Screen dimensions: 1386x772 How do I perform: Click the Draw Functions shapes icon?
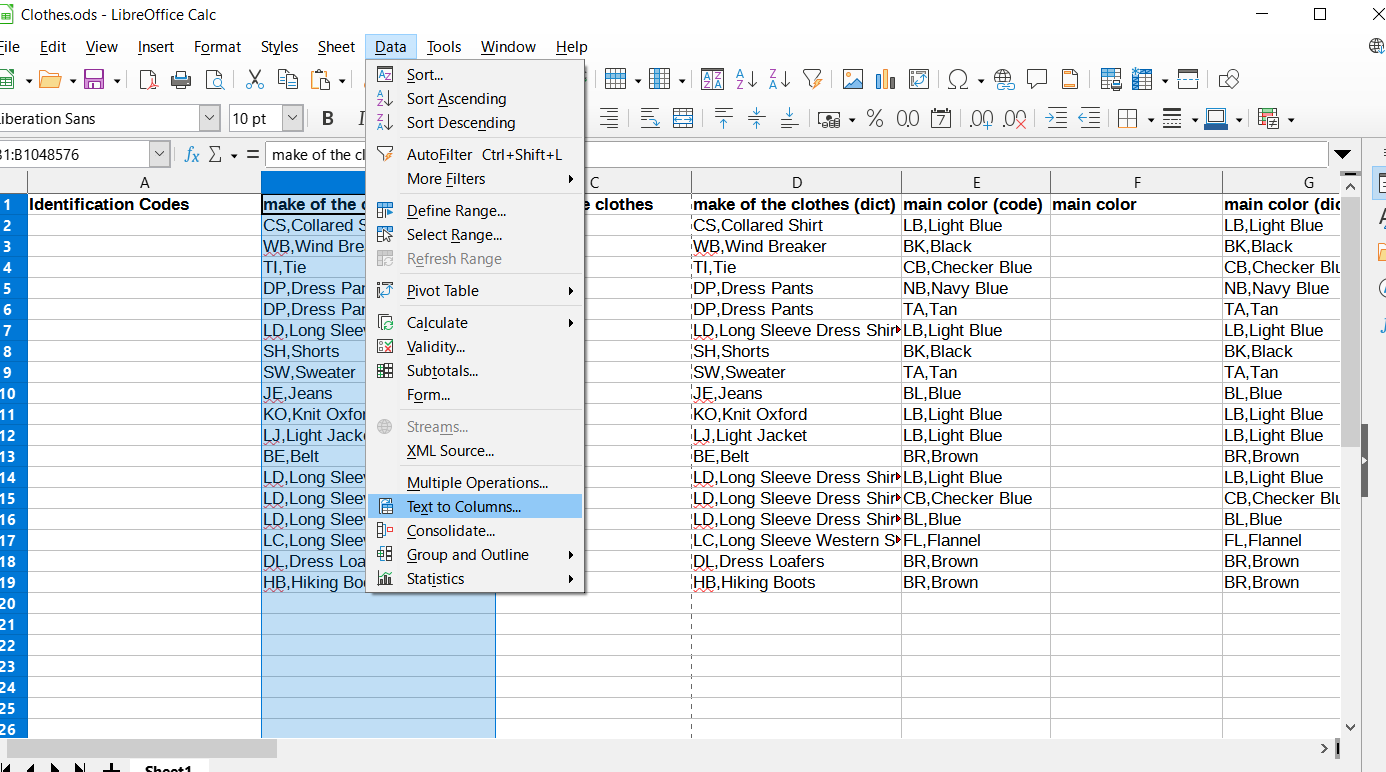tap(1229, 80)
